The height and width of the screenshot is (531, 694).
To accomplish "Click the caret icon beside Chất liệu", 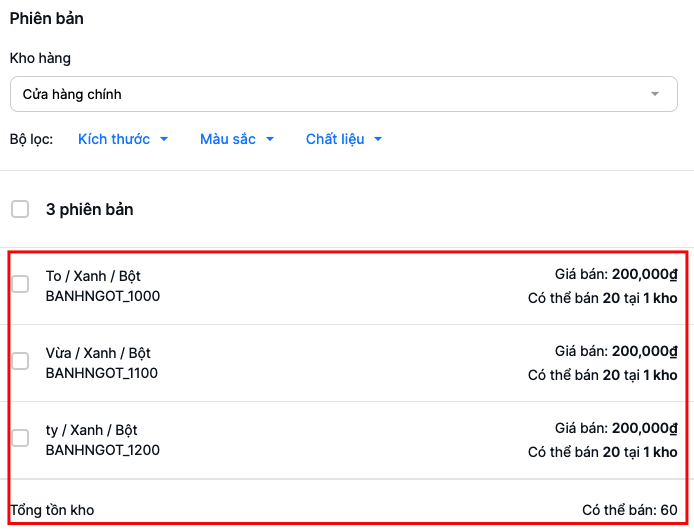I will pyautogui.click(x=378, y=139).
